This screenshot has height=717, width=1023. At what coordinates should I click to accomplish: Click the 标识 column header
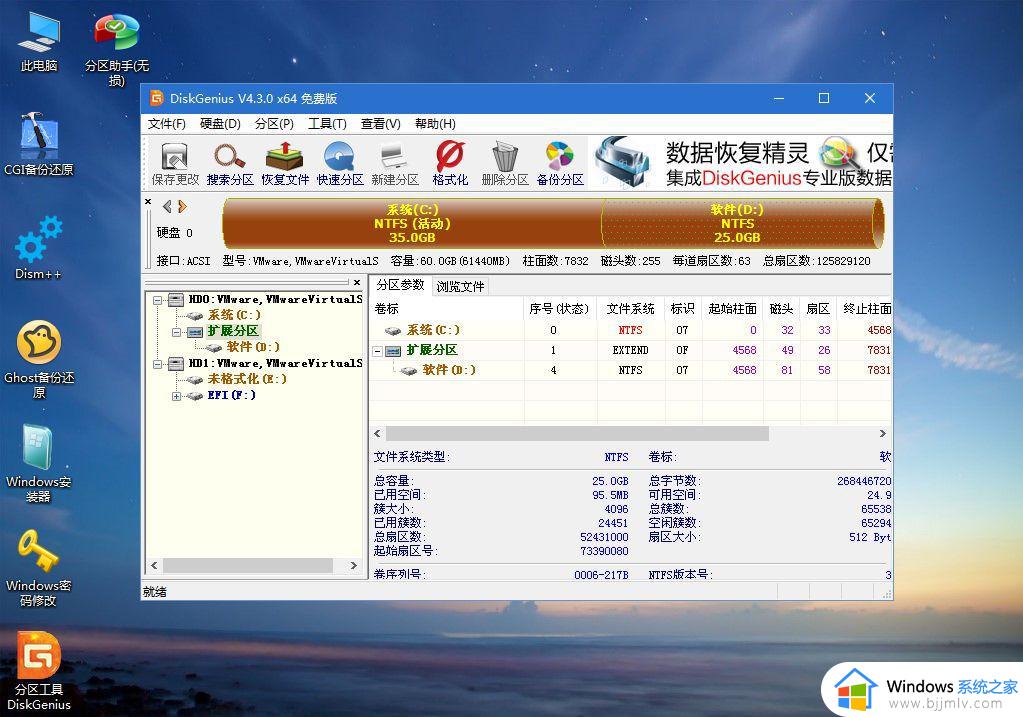(683, 309)
